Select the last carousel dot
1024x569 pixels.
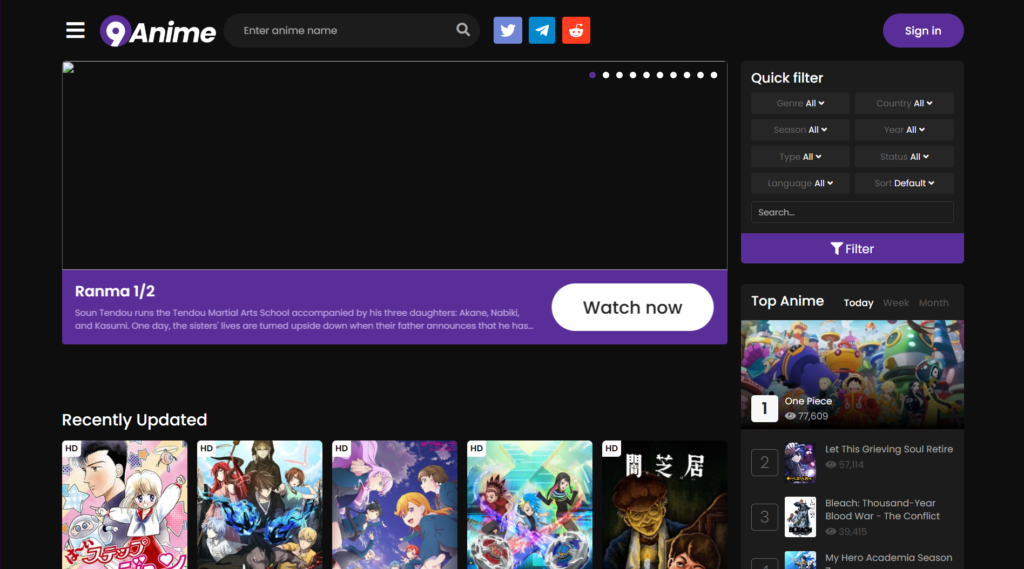714,75
